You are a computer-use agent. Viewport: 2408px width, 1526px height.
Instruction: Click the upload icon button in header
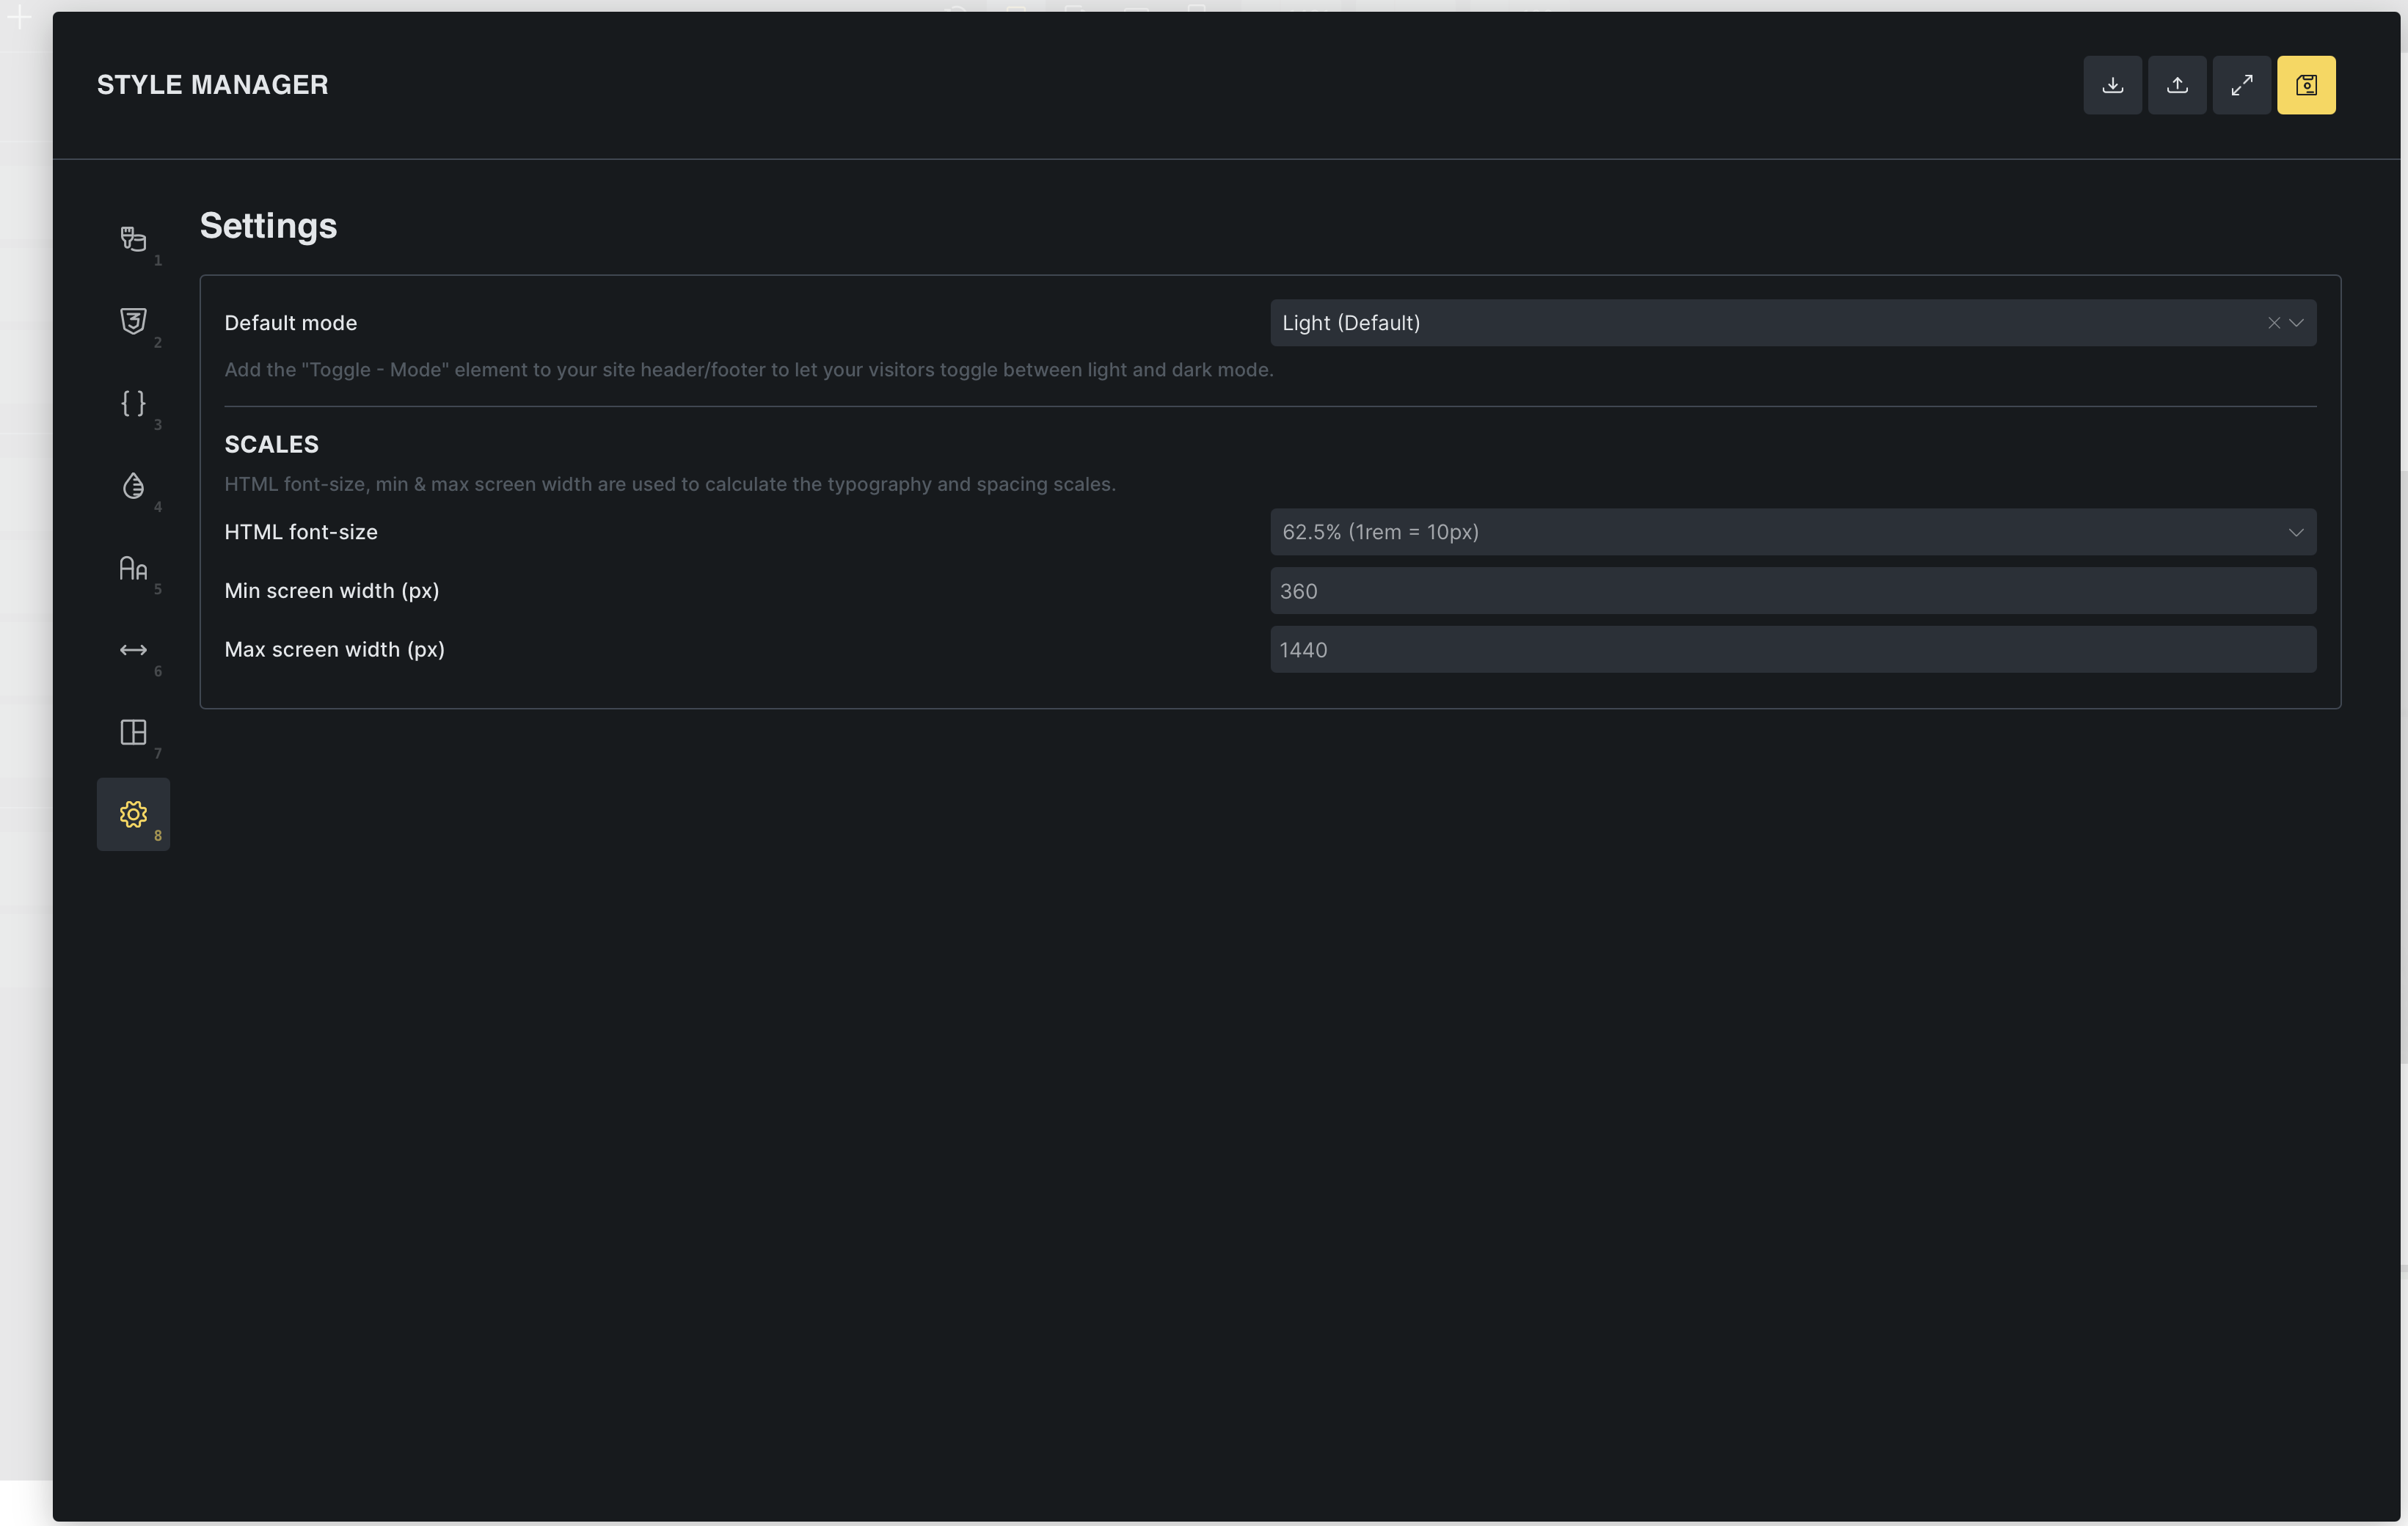[x=2177, y=85]
